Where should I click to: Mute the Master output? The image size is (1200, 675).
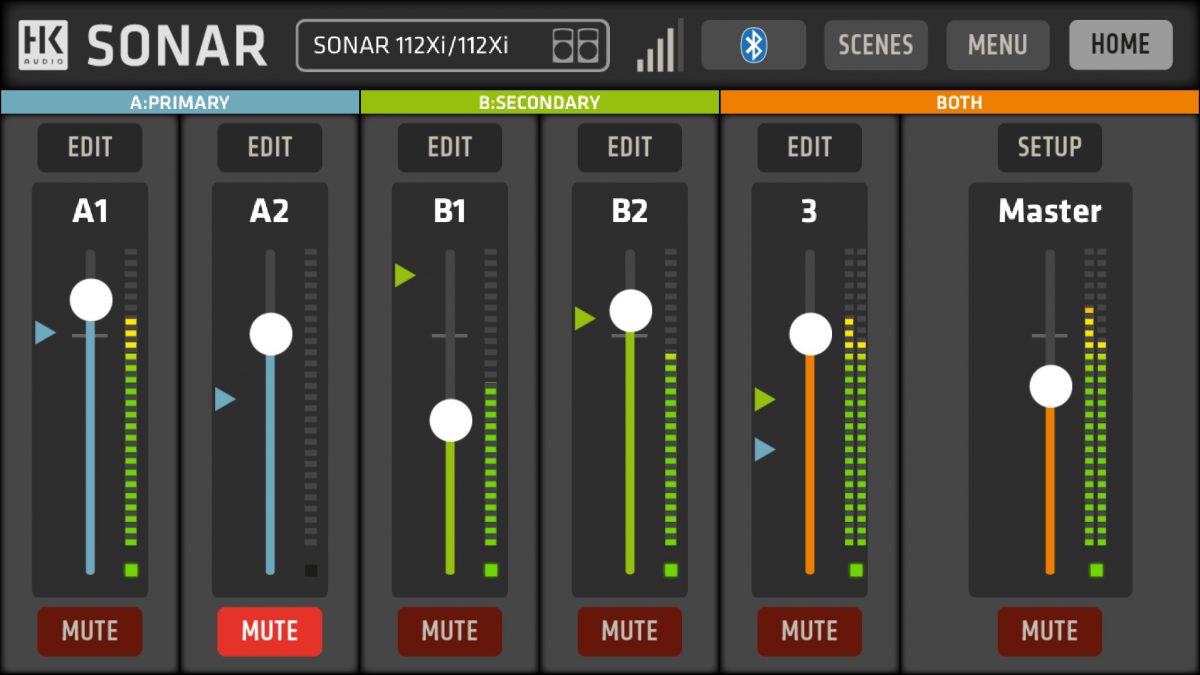click(x=1050, y=631)
